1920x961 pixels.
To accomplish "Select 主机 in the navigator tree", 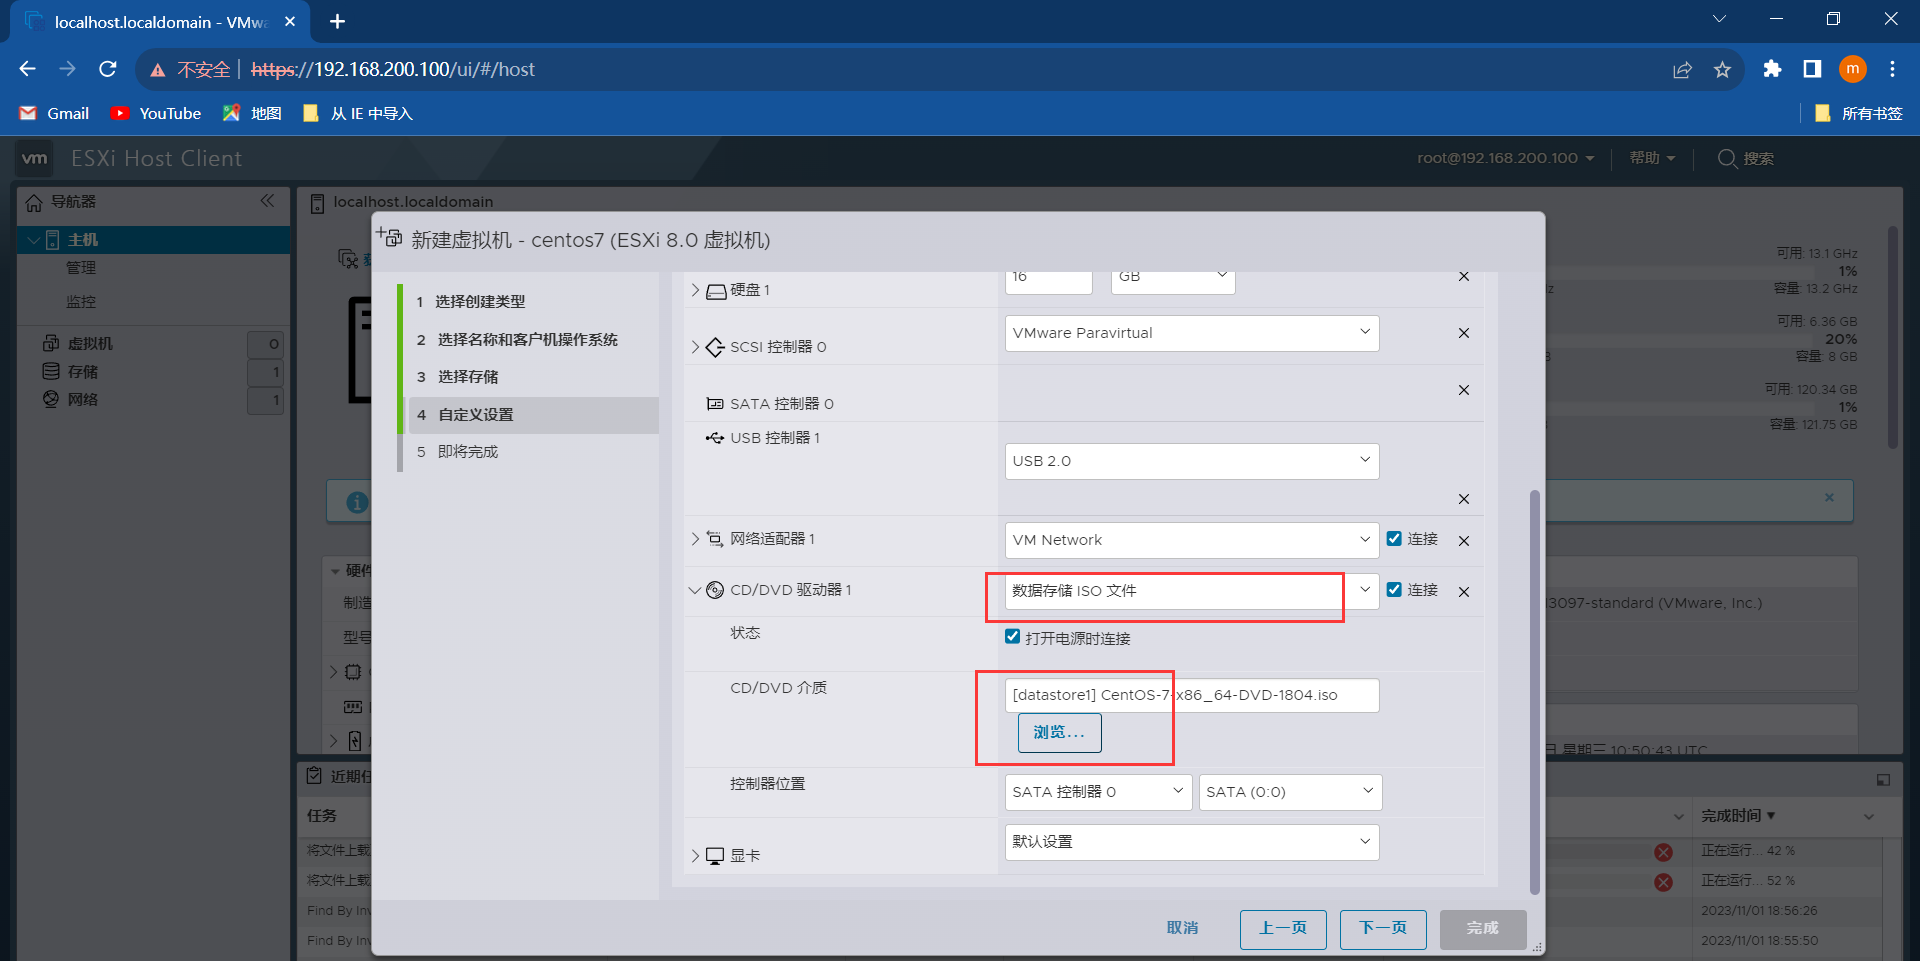I will 154,240.
